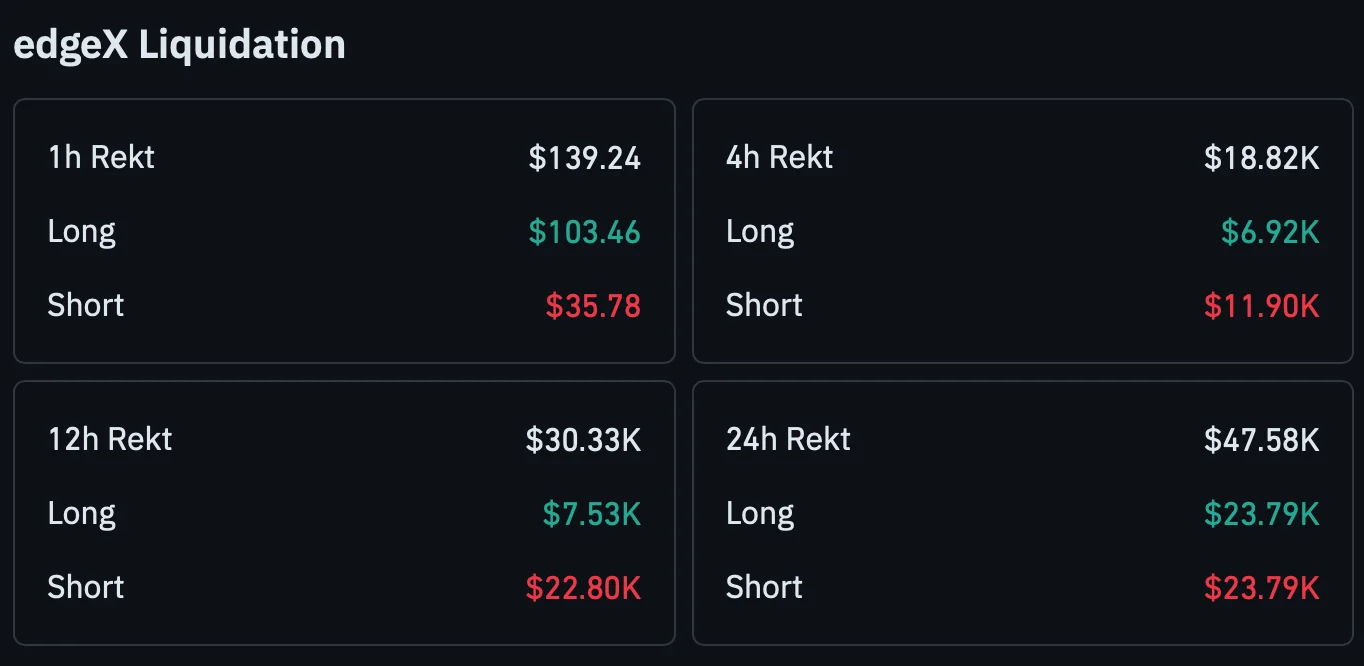
Task: Click the 1h Rekt total $139.24
Action: [585, 157]
